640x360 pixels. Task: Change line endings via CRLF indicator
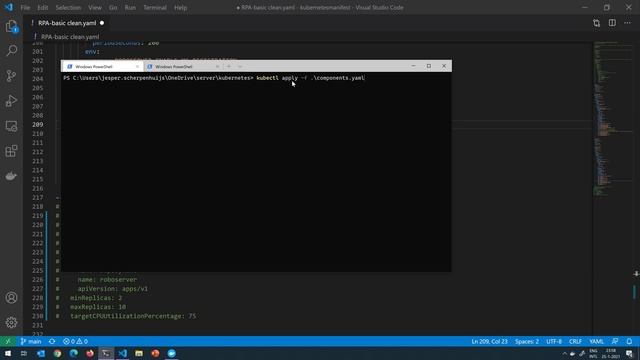[x=575, y=341]
